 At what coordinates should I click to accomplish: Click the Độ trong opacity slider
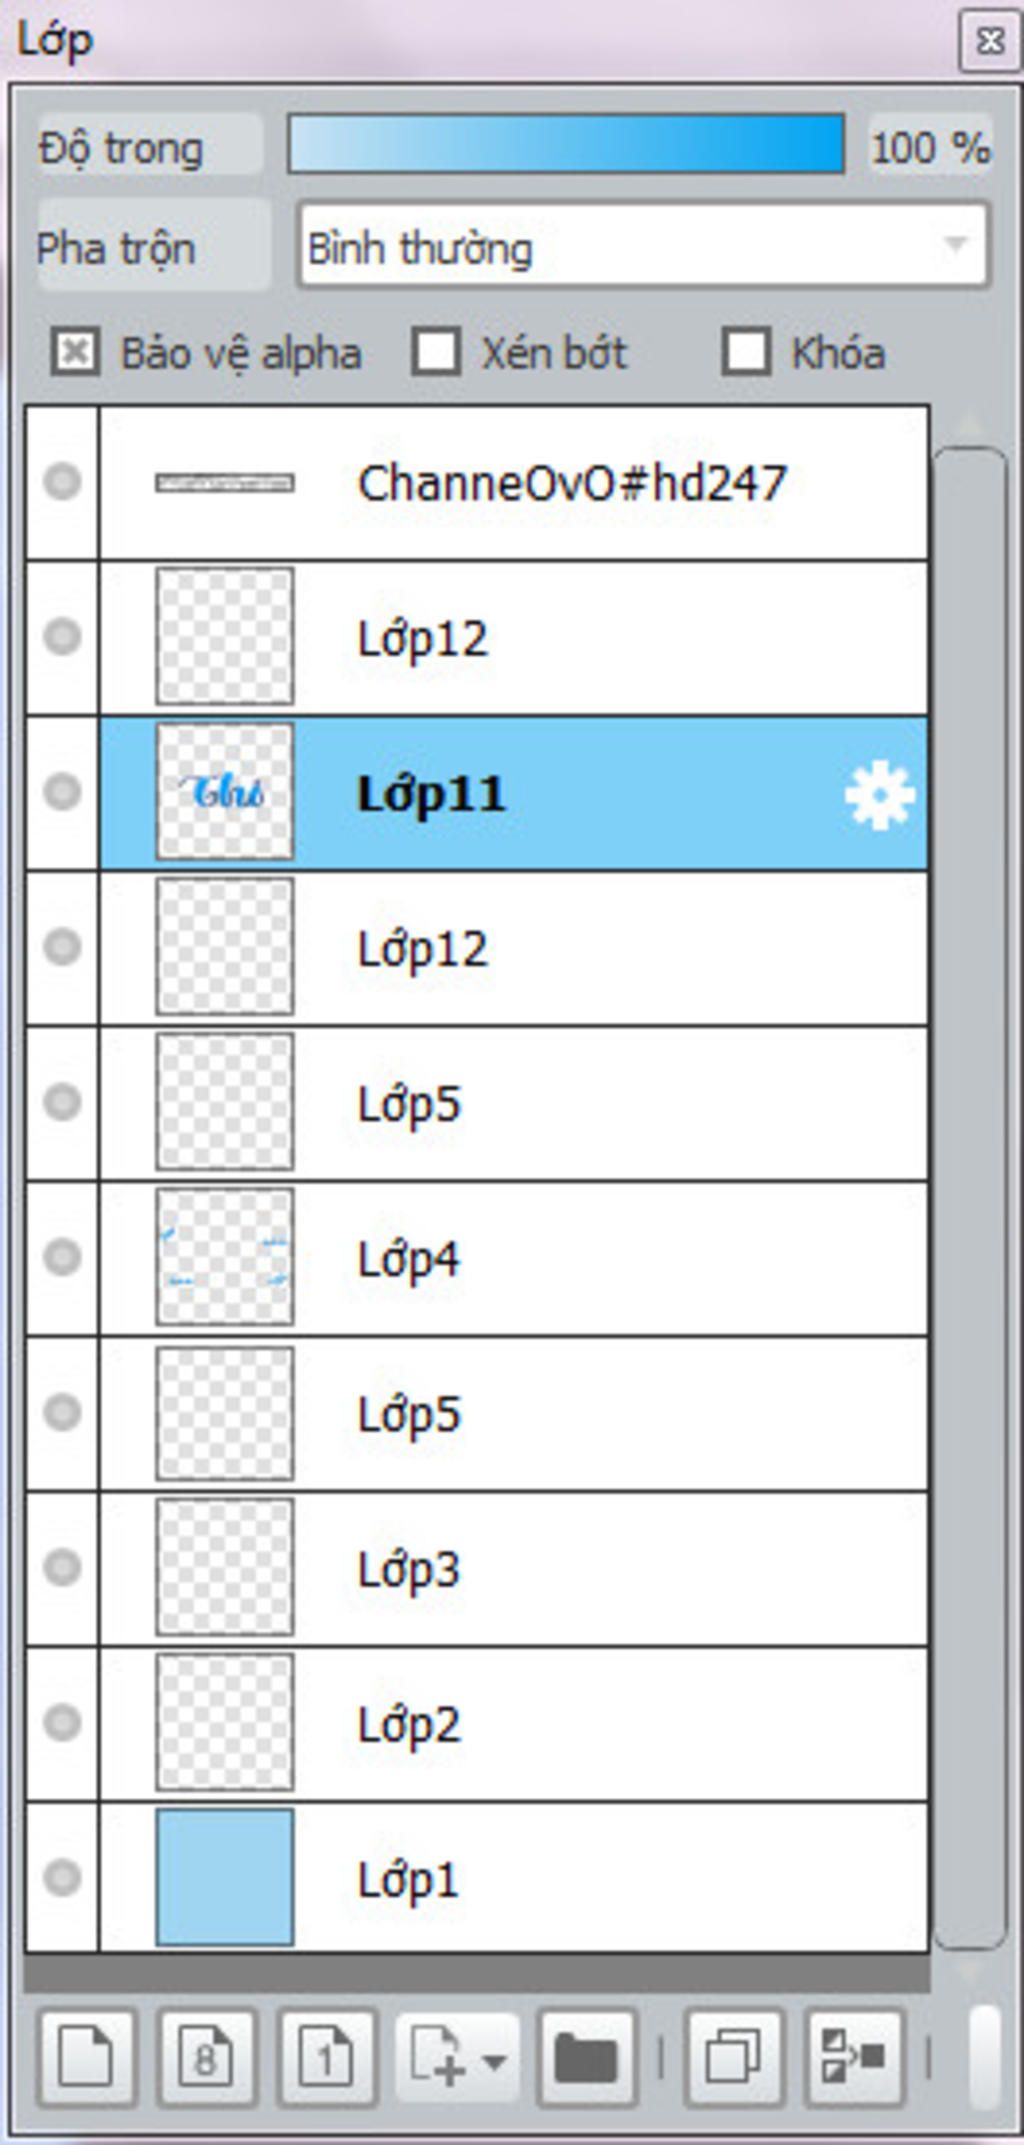[x=566, y=144]
